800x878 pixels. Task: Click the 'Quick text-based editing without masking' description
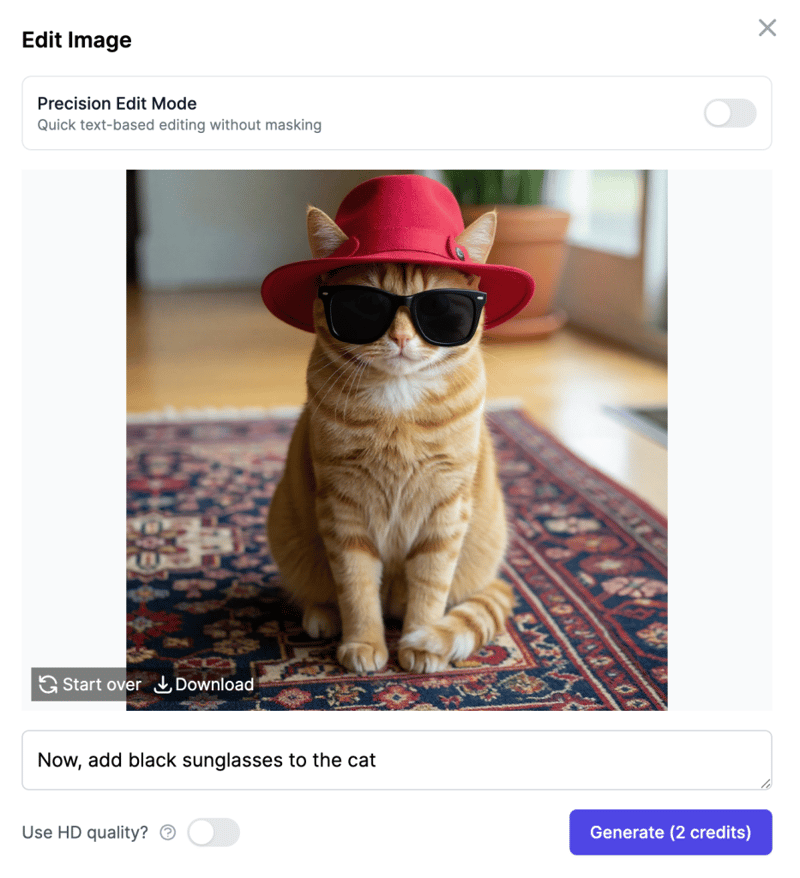(x=179, y=125)
